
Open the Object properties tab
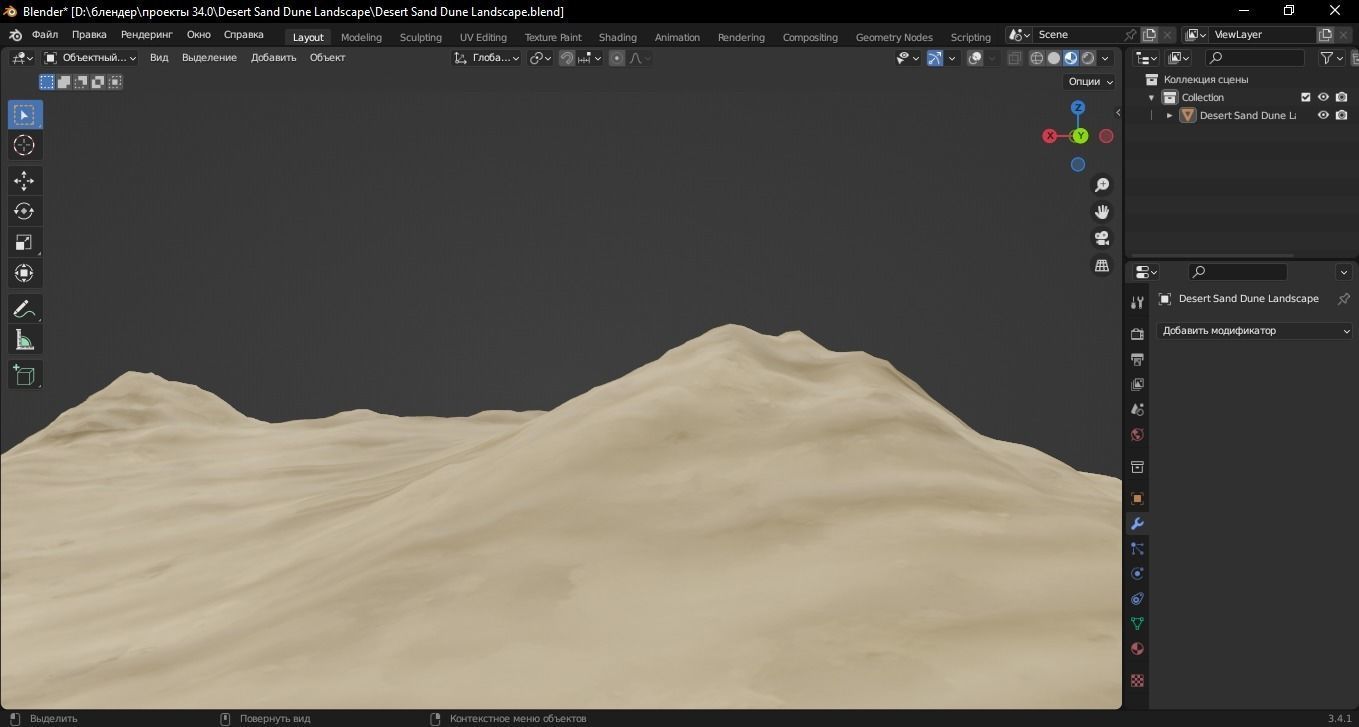point(1137,498)
